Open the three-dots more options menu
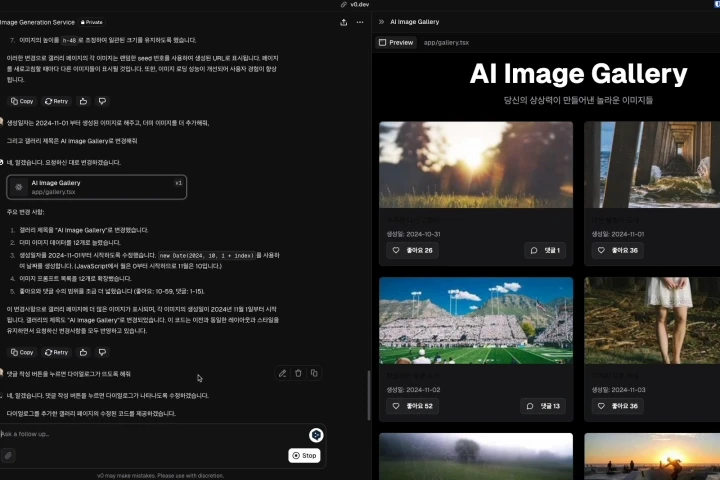720x480 pixels. click(360, 22)
